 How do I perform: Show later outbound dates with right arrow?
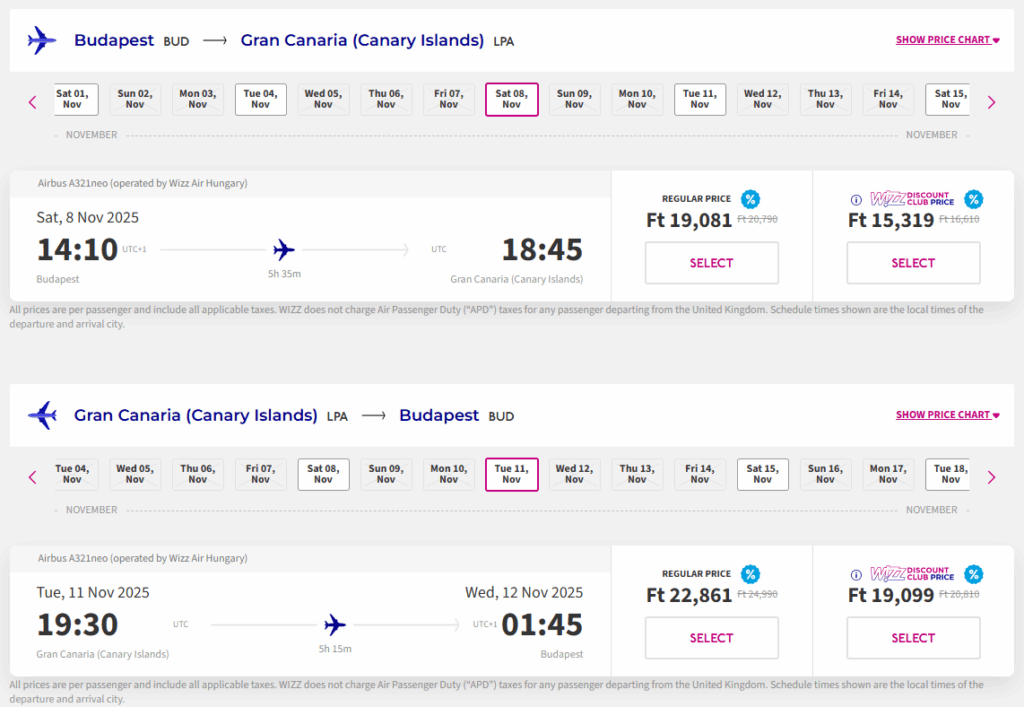tap(991, 102)
